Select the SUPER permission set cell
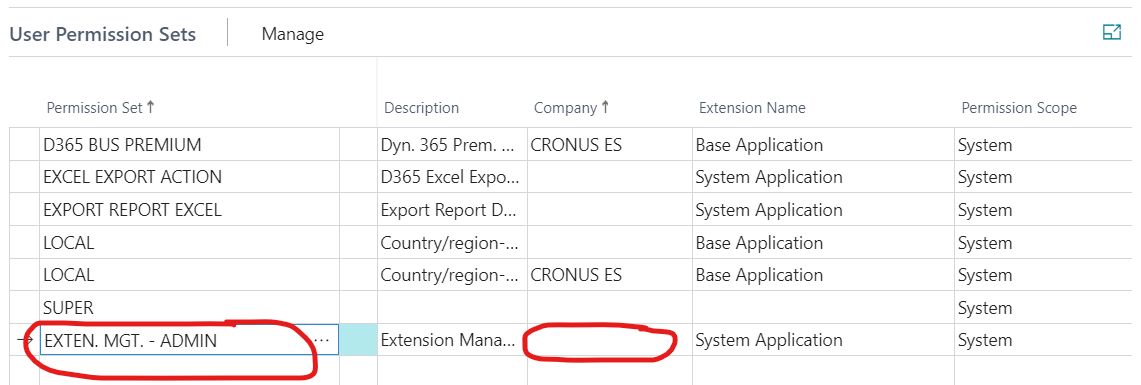Viewport: 1141px width, 385px height. (190, 307)
